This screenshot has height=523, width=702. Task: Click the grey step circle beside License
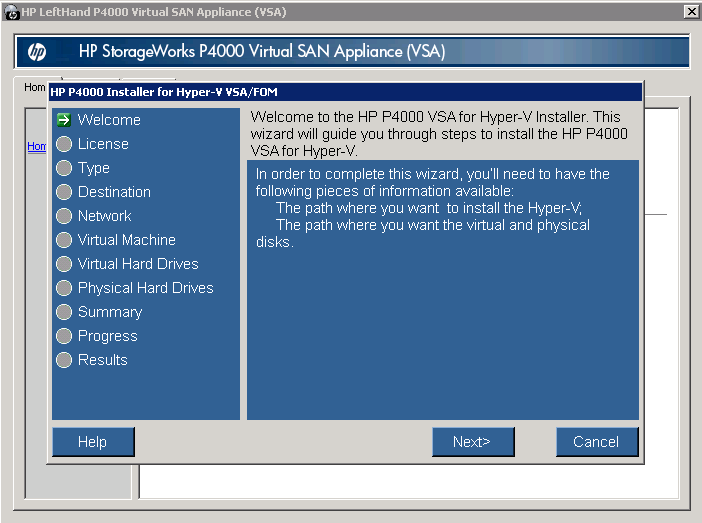tap(64, 144)
